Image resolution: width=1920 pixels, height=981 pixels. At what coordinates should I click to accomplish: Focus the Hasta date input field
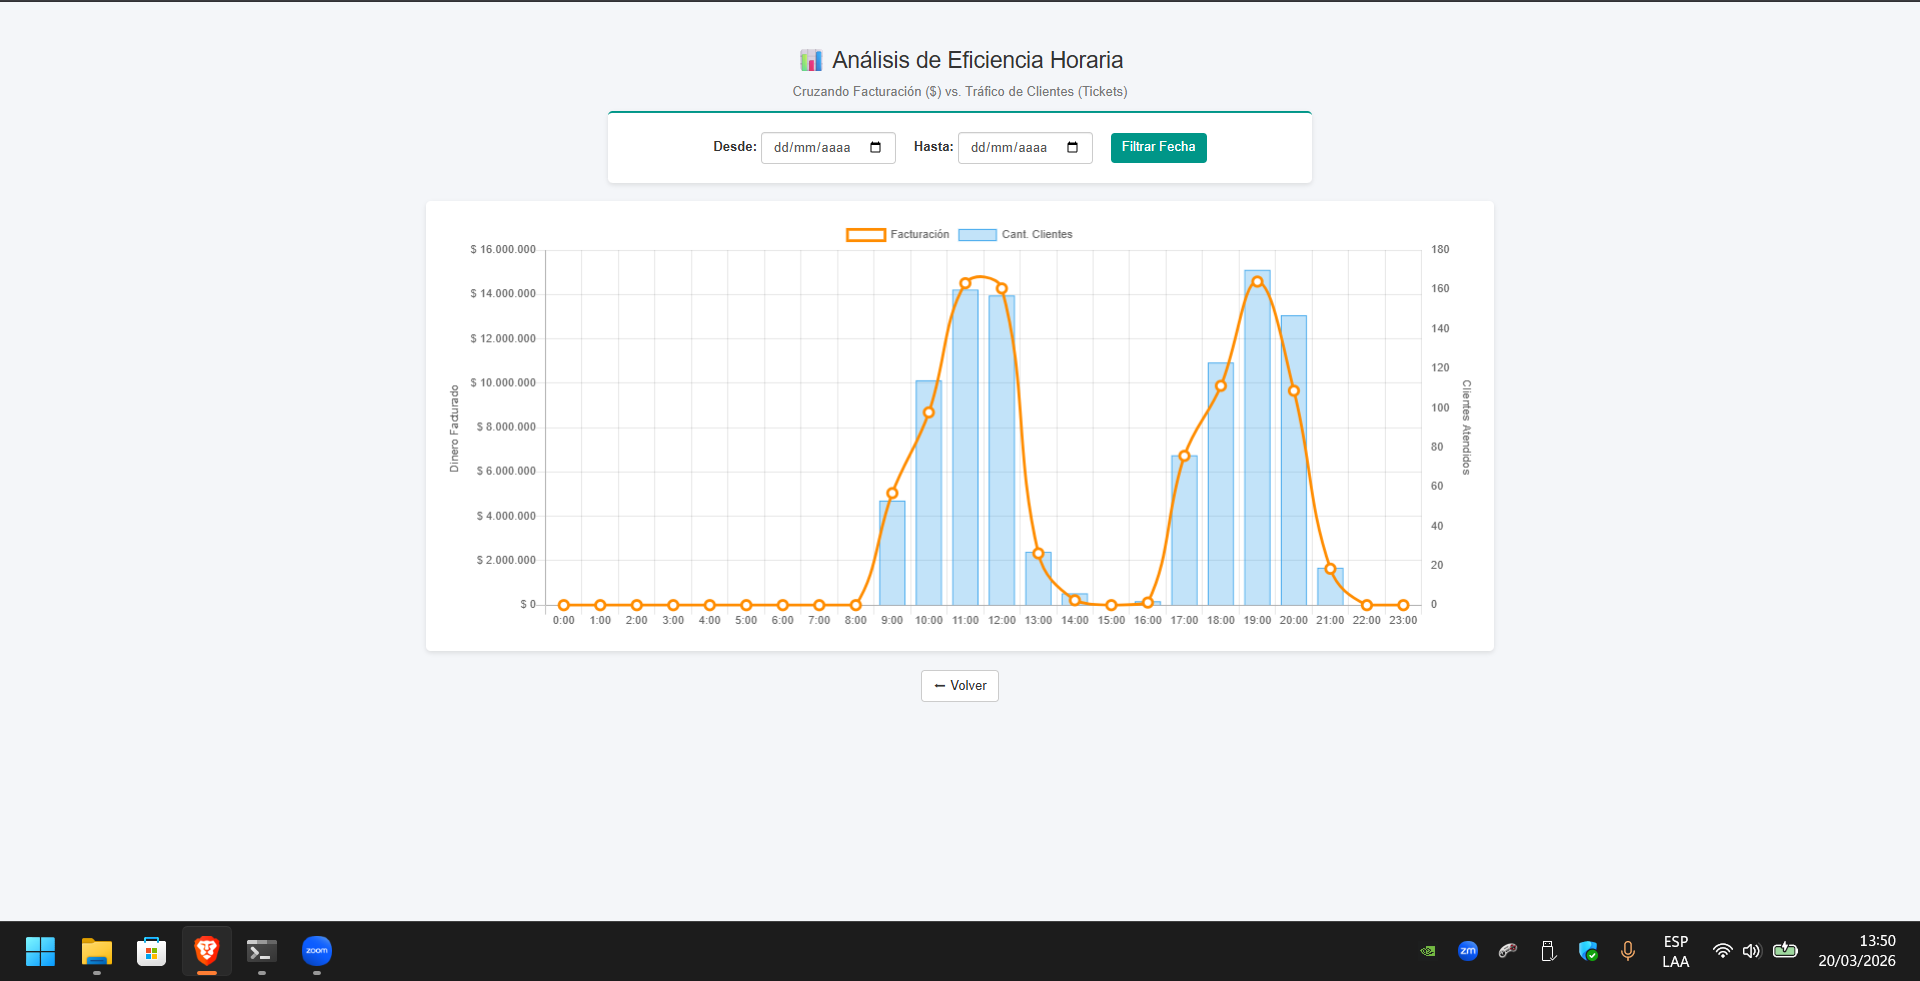click(x=1010, y=148)
